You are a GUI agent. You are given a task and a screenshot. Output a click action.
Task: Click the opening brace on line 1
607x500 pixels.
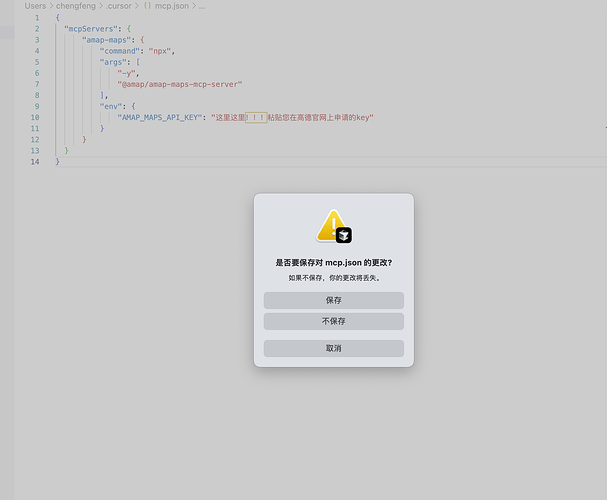[x=57, y=18]
